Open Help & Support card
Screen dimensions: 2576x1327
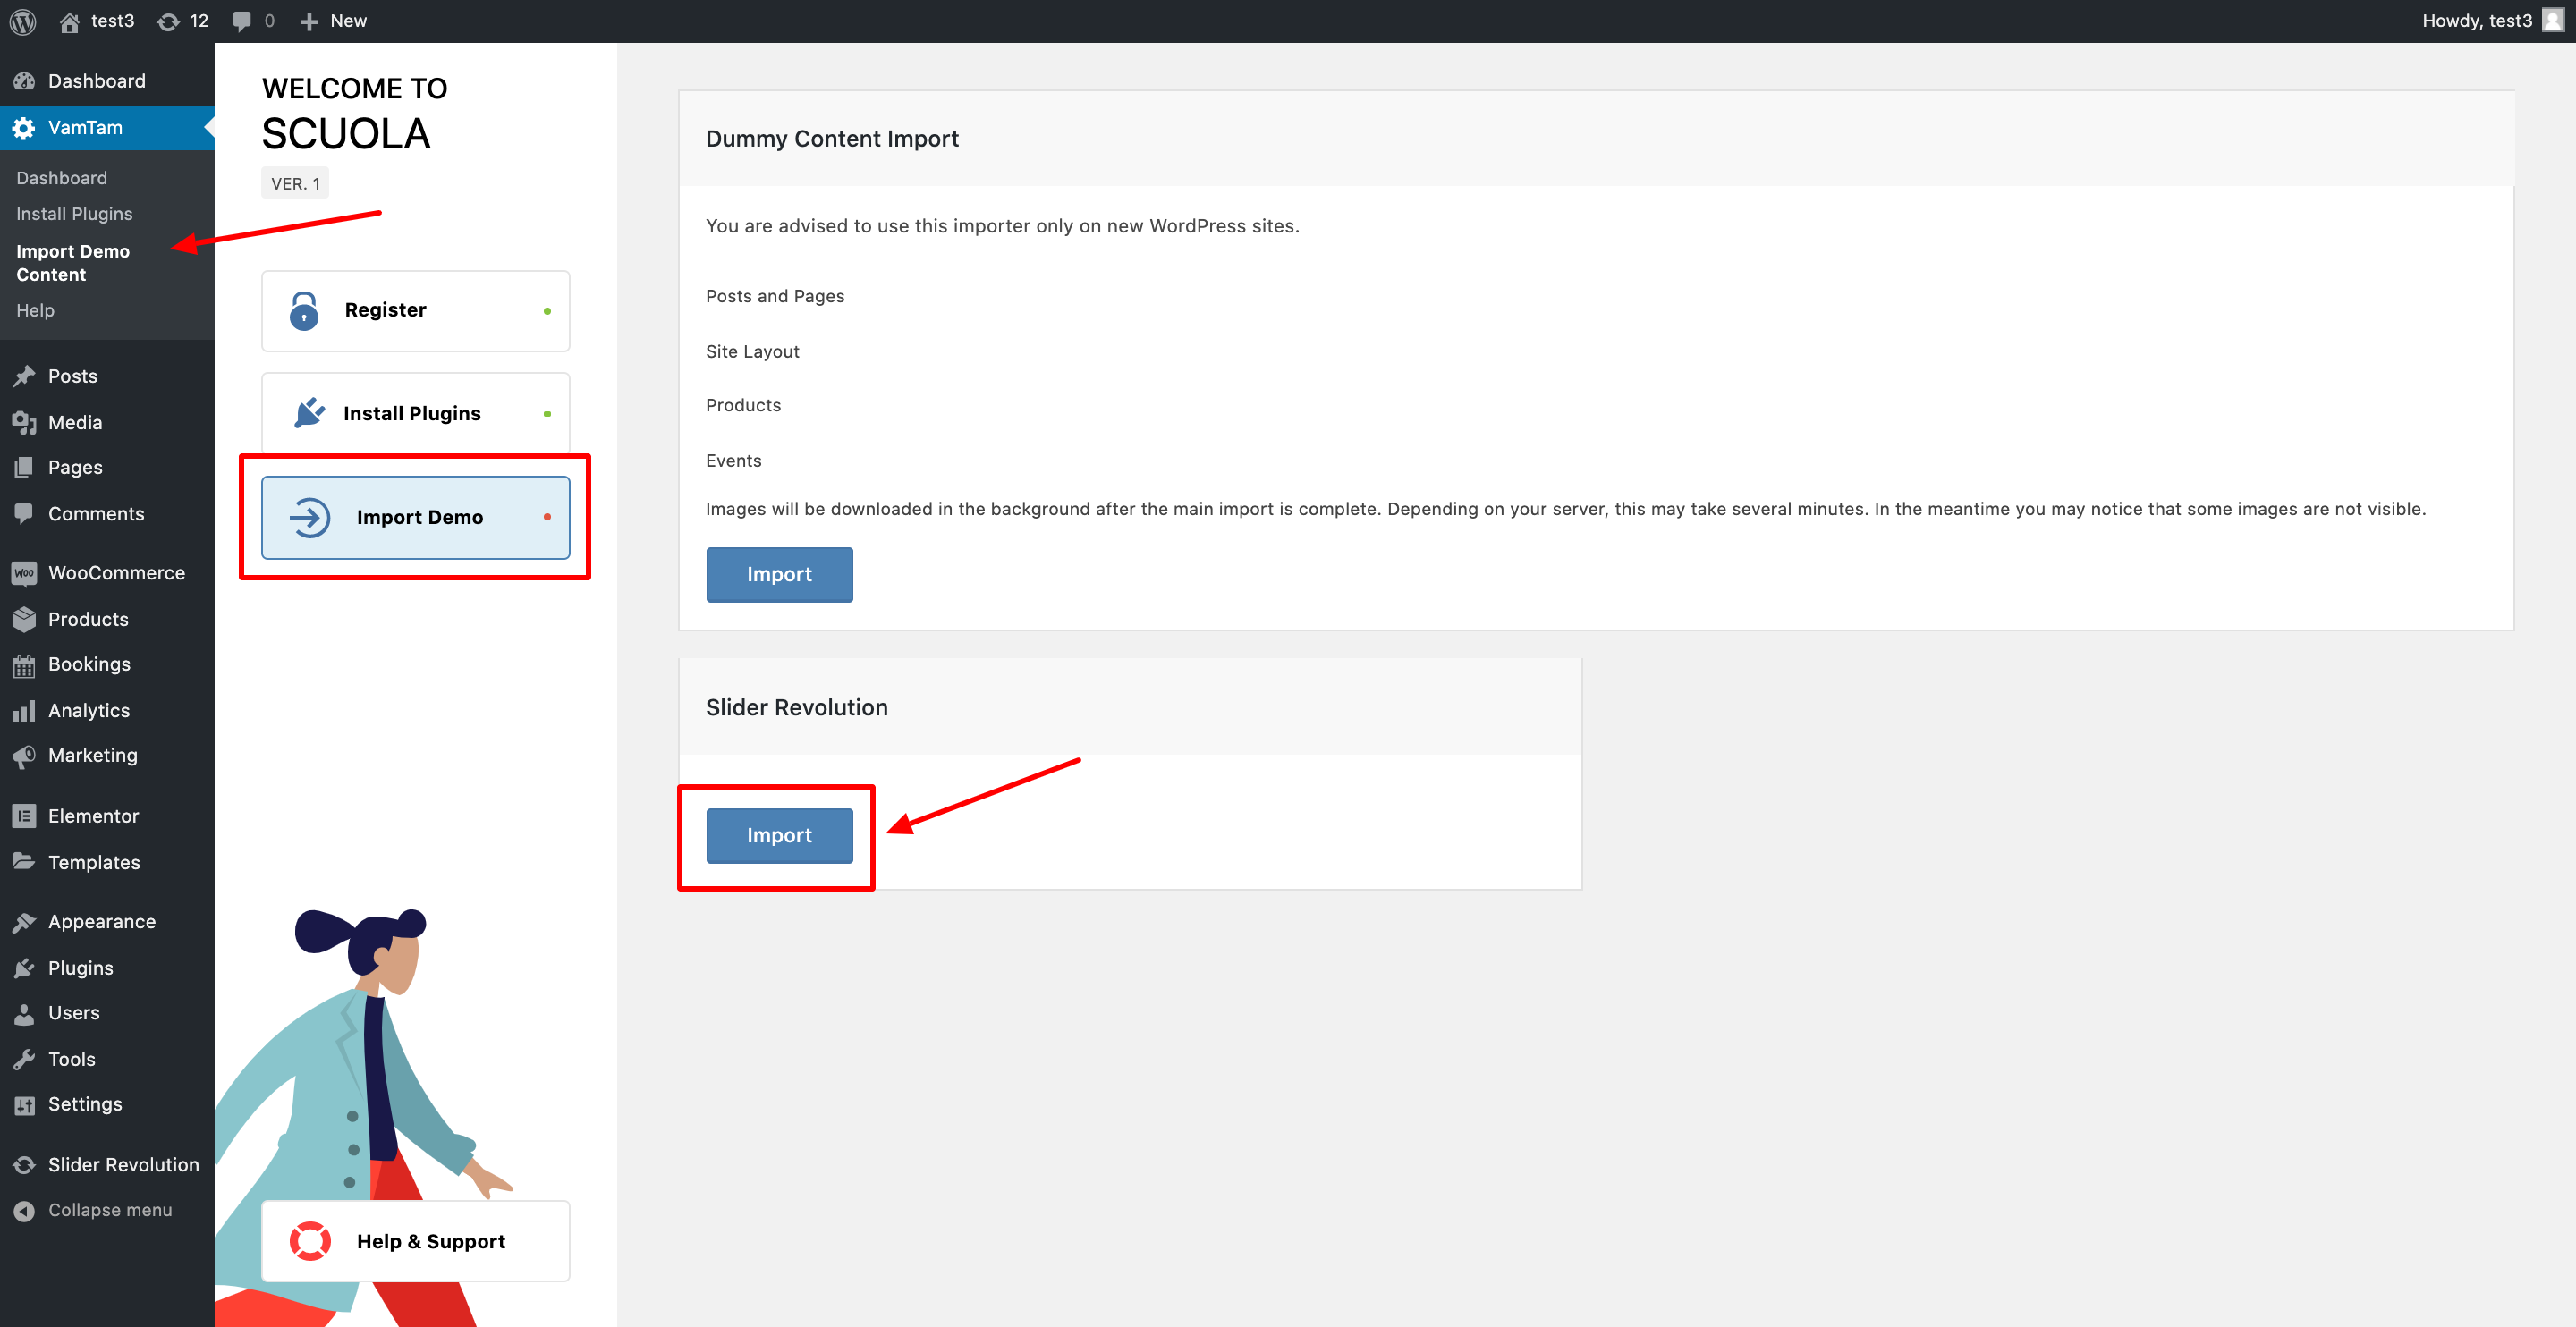point(415,1241)
